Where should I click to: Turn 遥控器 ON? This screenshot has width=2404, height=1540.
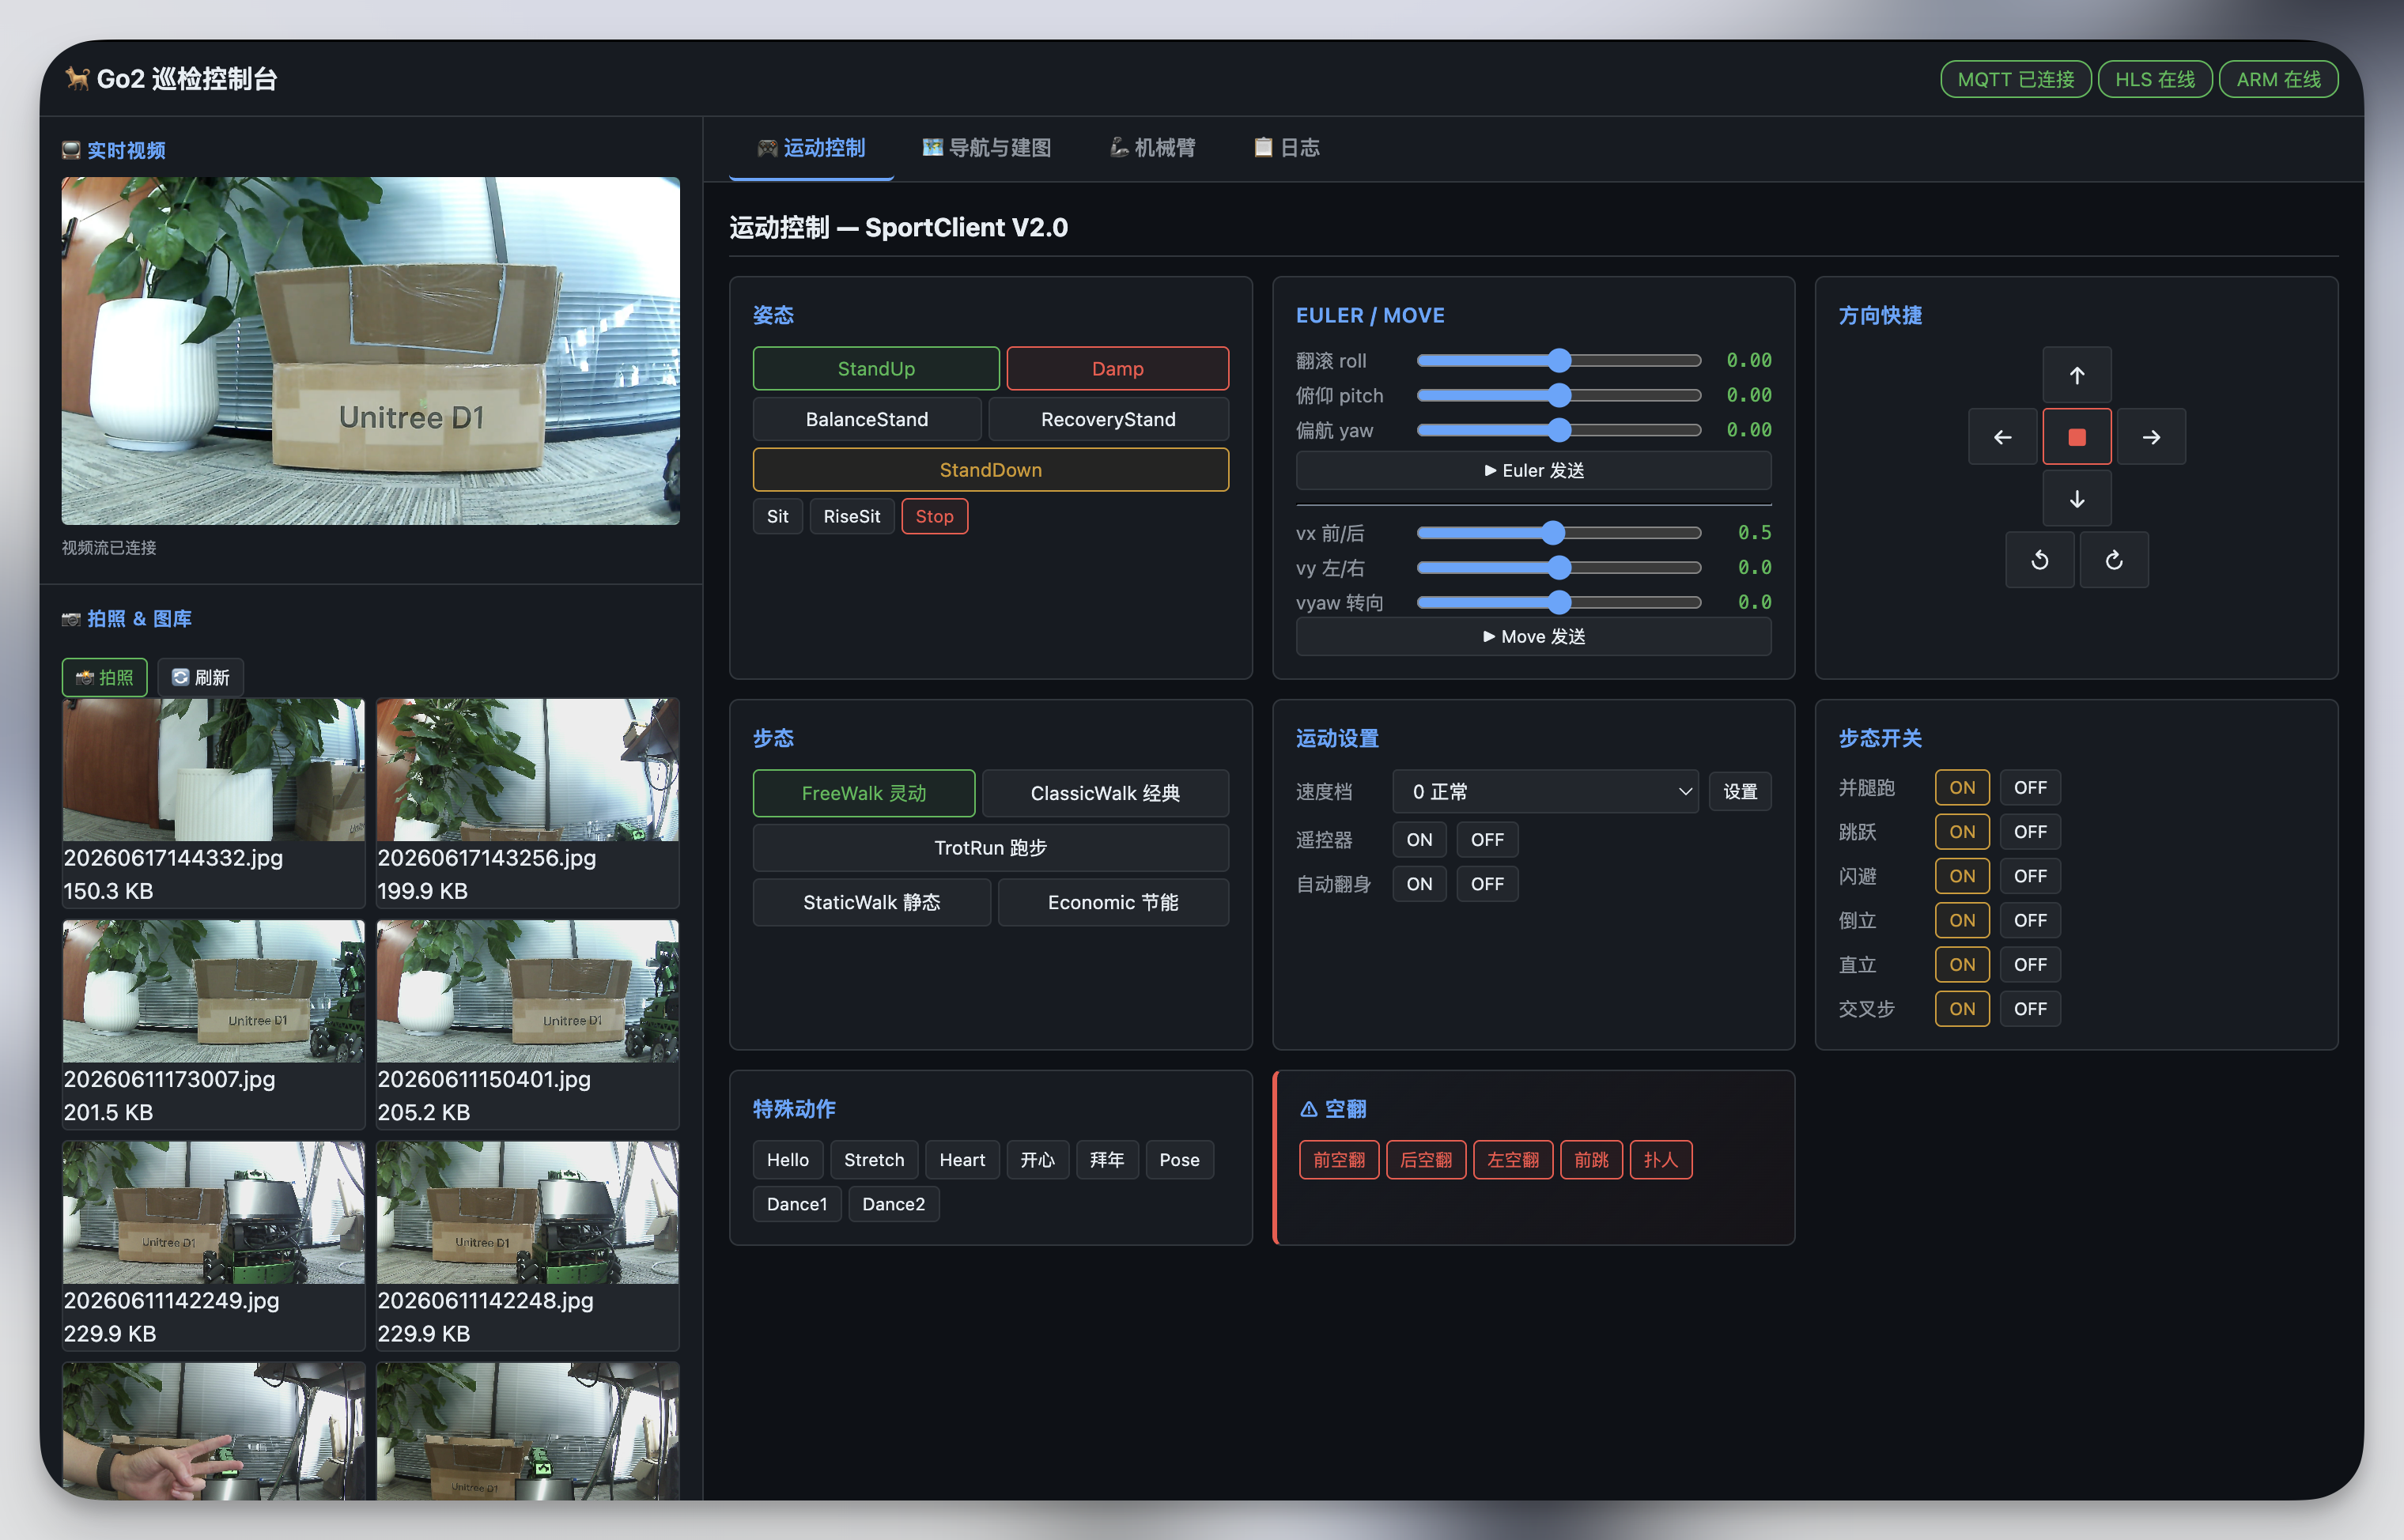pyautogui.click(x=1419, y=840)
